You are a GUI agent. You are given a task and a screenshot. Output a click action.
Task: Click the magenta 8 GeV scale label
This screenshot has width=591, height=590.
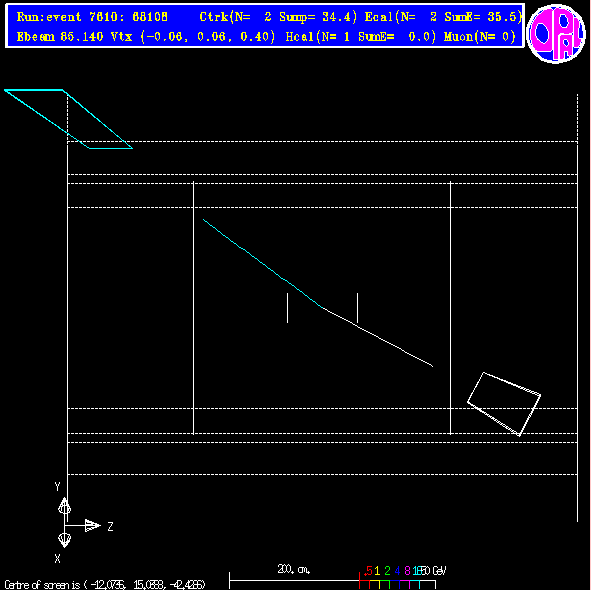point(407,570)
